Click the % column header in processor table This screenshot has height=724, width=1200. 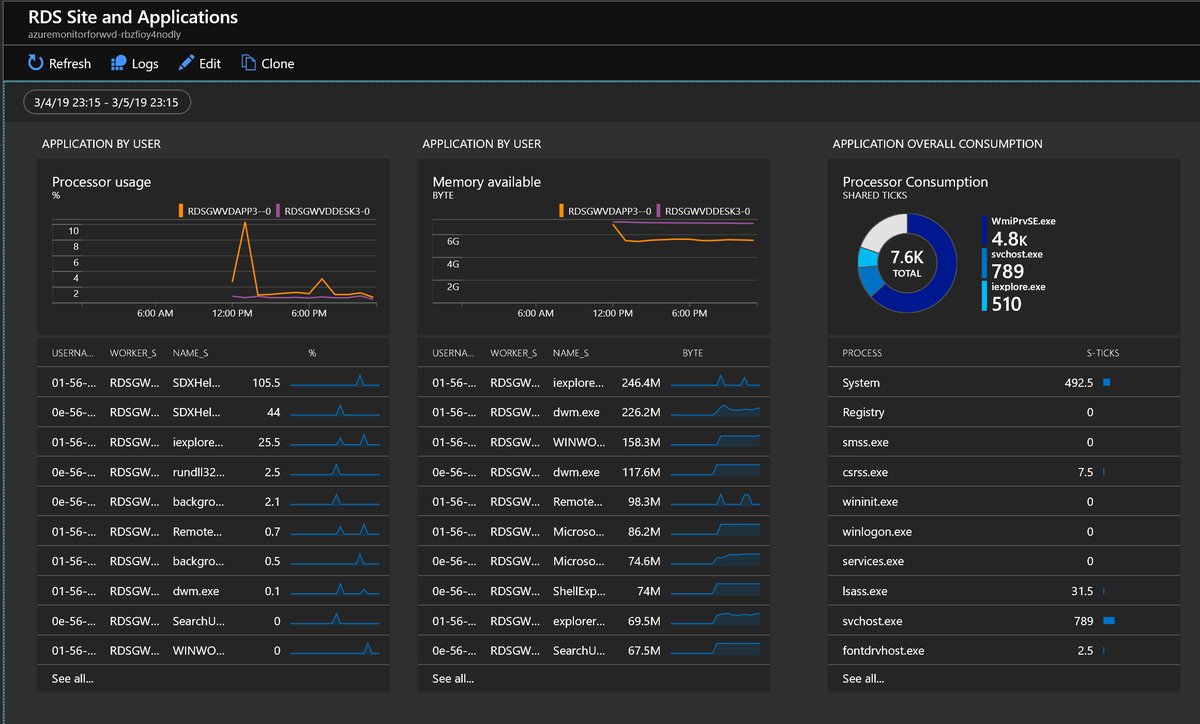(x=312, y=353)
